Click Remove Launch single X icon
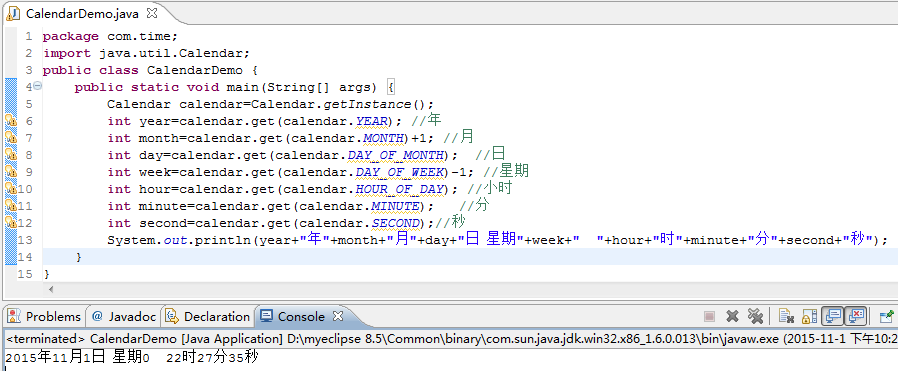Viewport: 898px width, 371px height. point(732,316)
